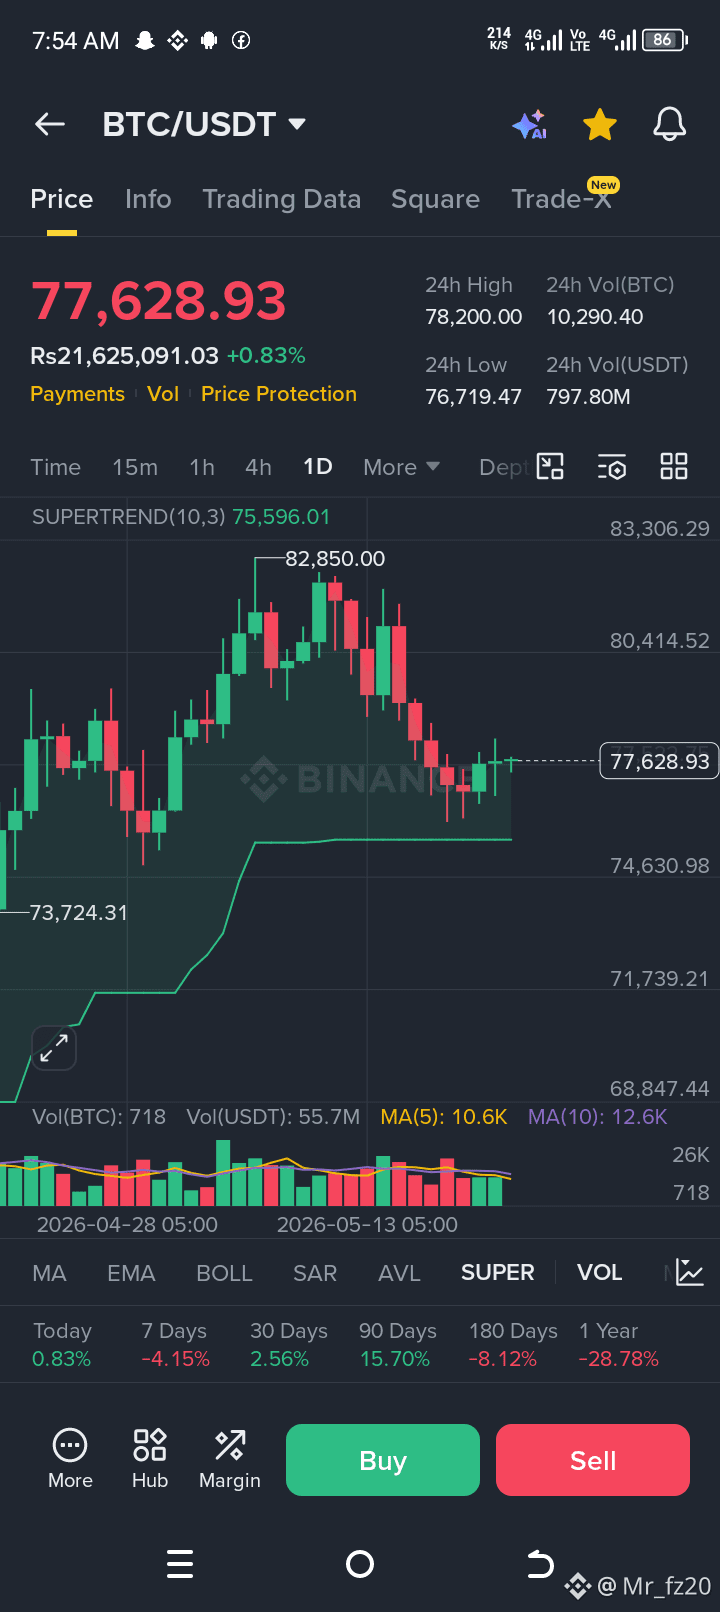Toggle the VOL sub-indicator
Viewport: 720px width, 1612px height.
click(600, 1273)
